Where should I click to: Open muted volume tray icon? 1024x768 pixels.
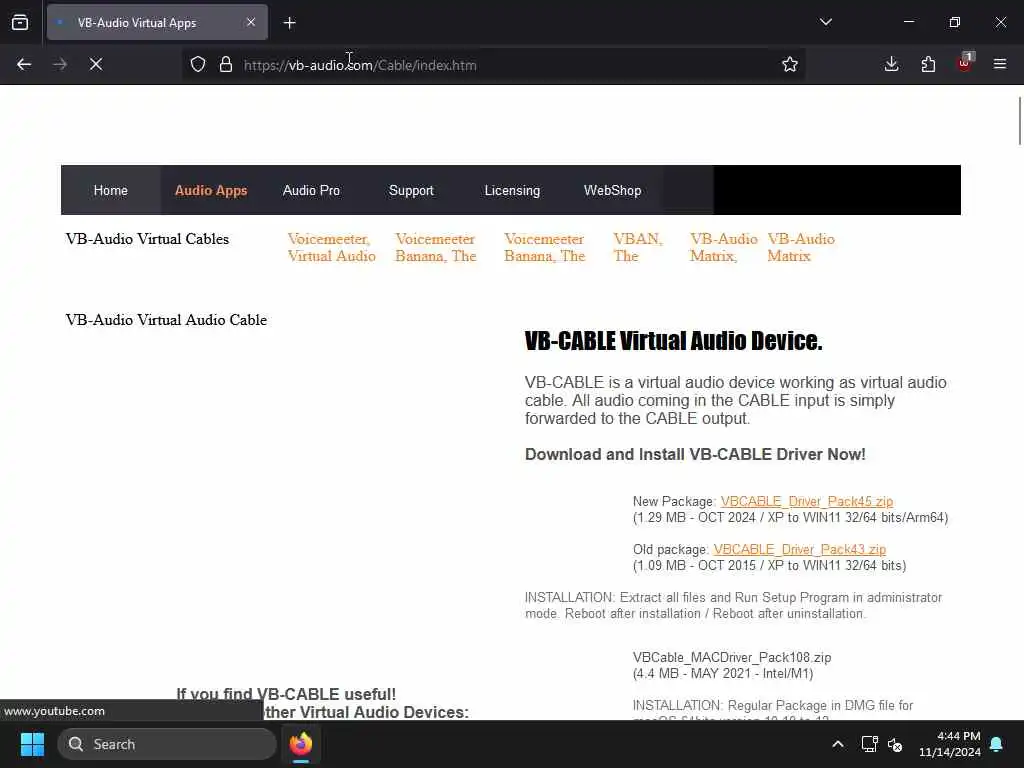pos(895,744)
